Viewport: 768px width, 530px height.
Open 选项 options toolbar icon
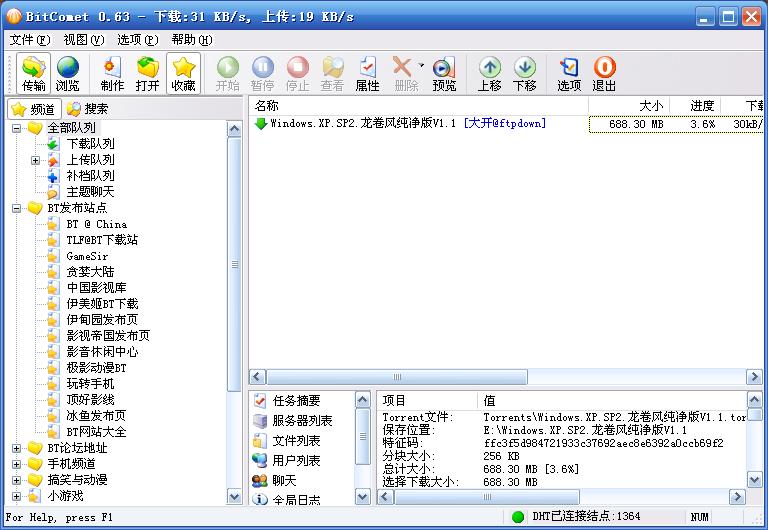tap(569, 73)
